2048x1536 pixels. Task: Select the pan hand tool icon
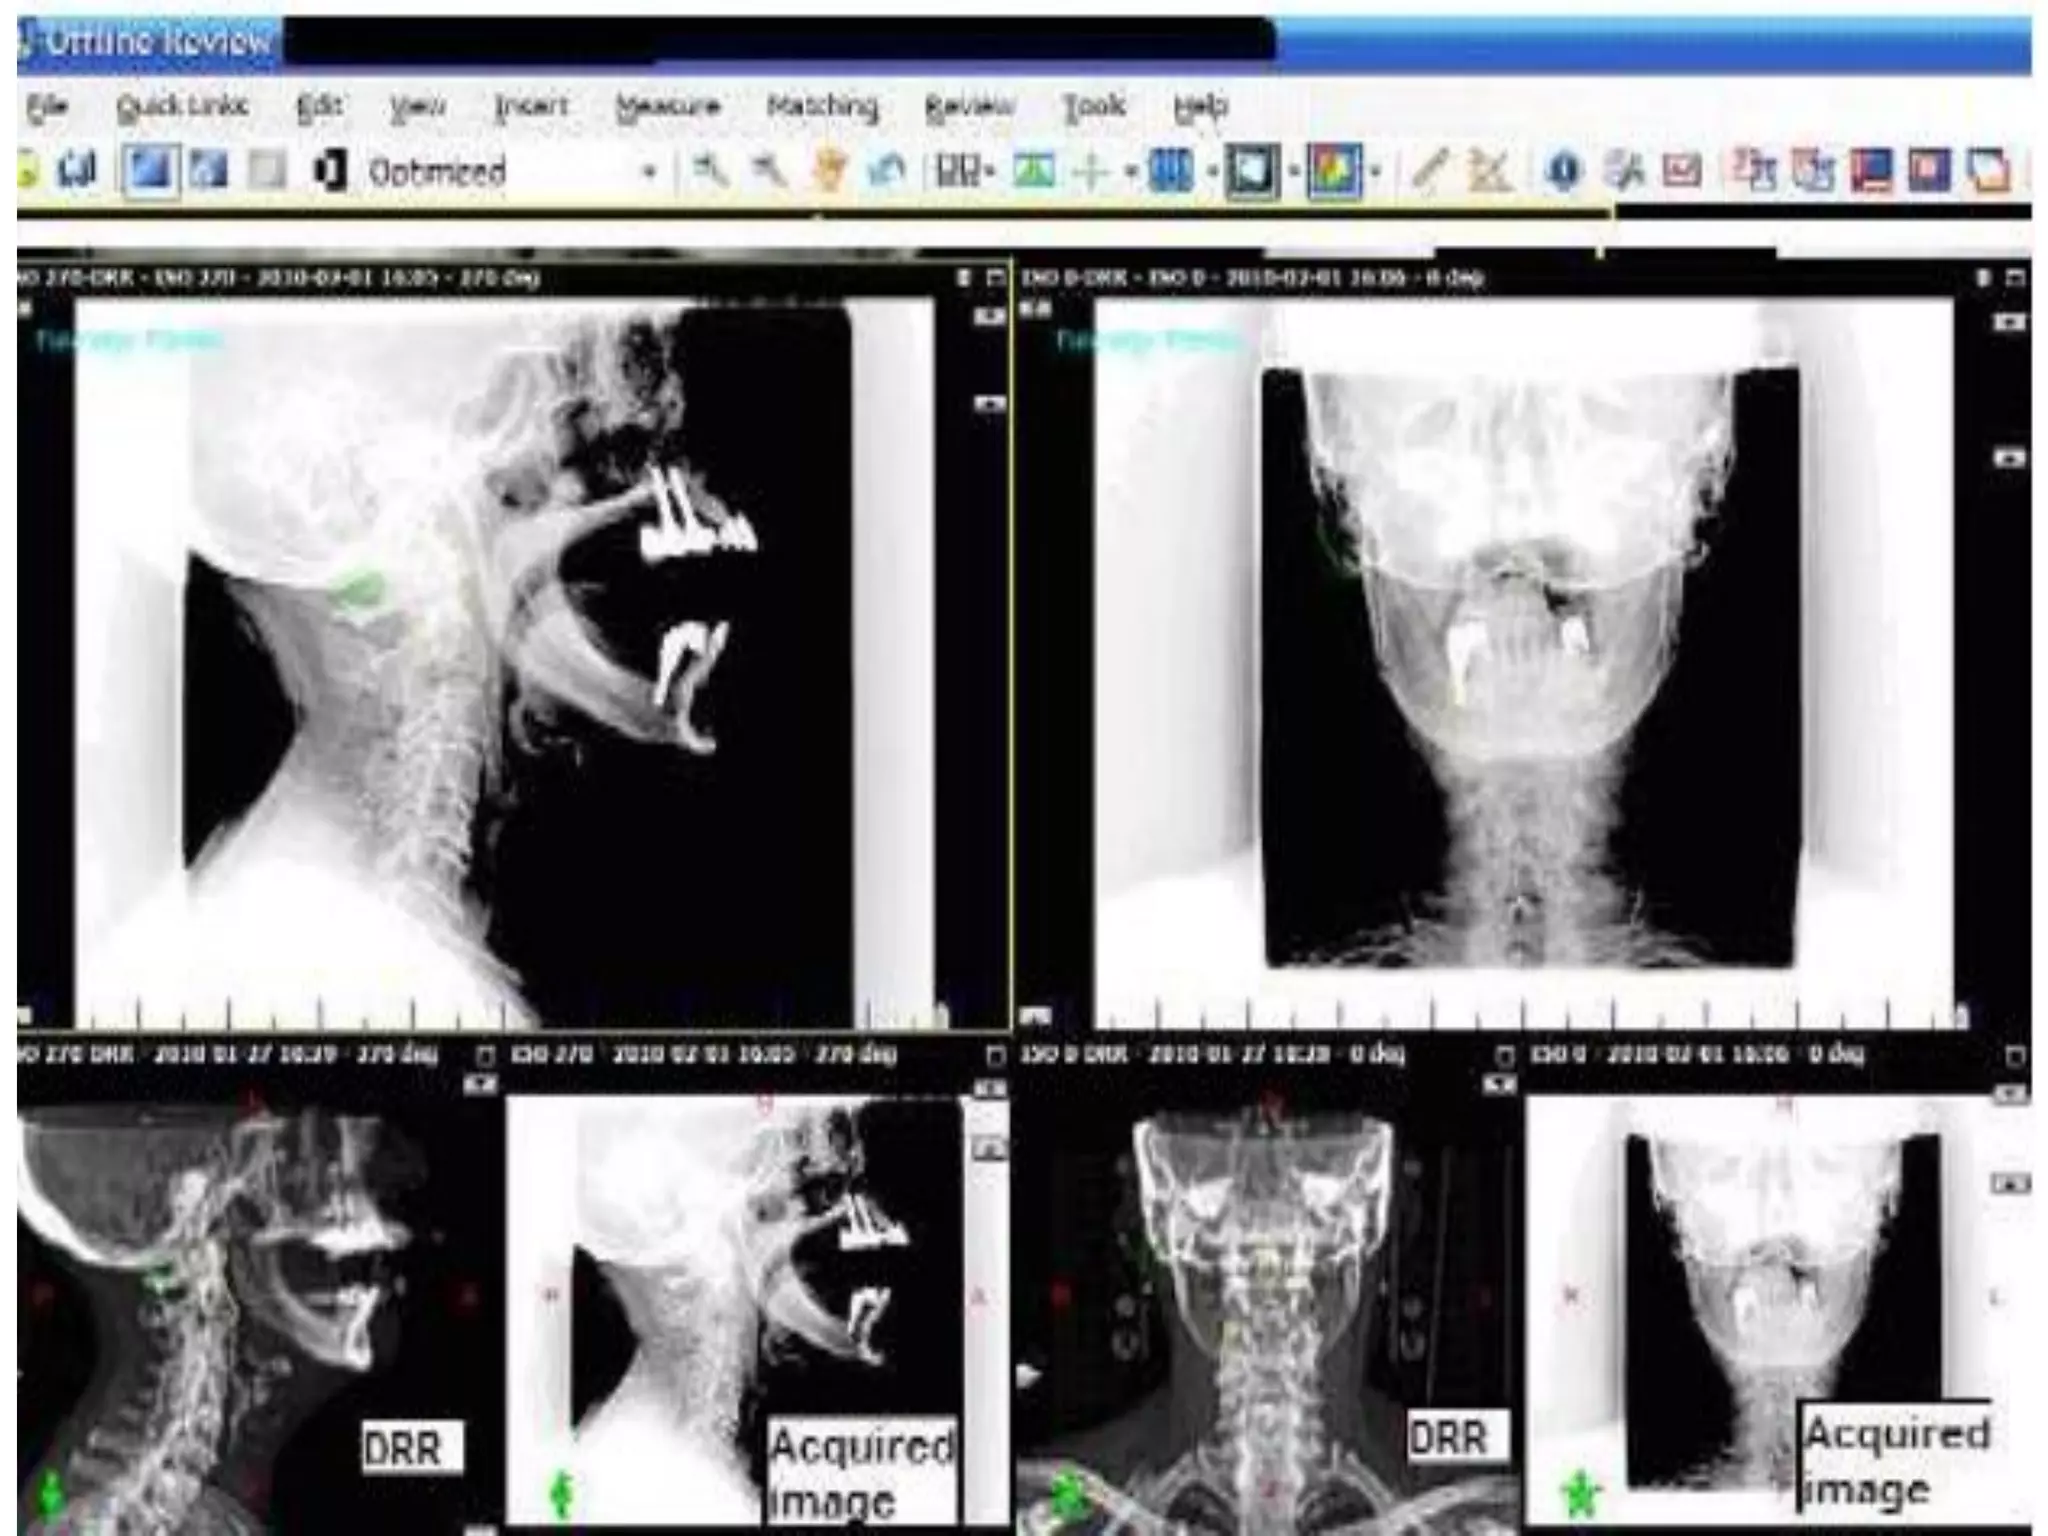(828, 172)
